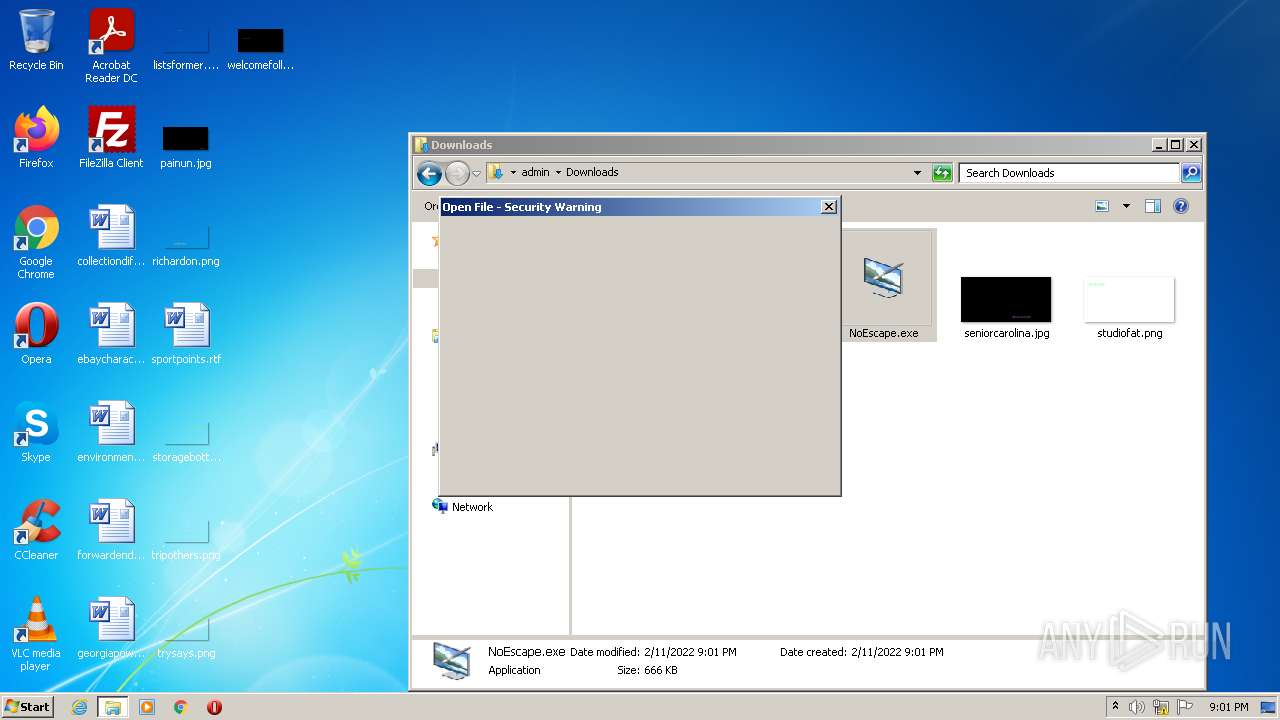
Task: Minimize the Downloads window
Action: pyautogui.click(x=1159, y=145)
